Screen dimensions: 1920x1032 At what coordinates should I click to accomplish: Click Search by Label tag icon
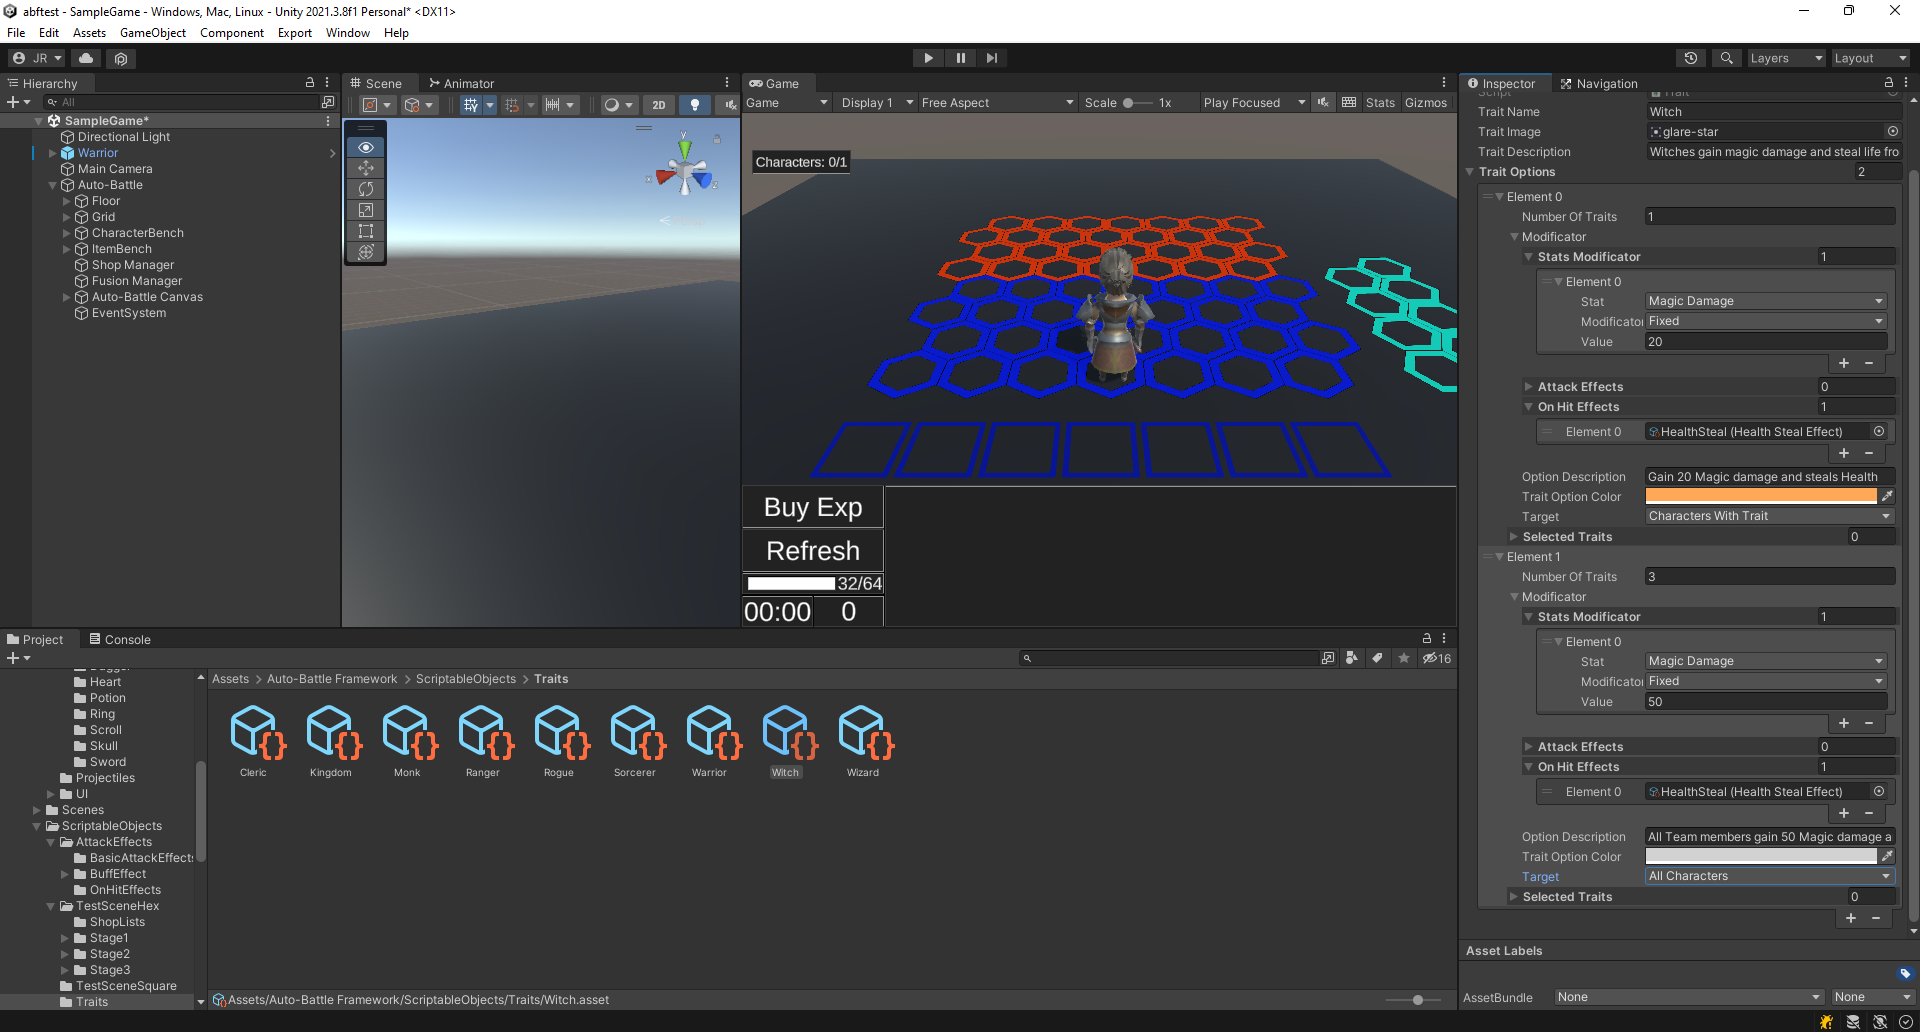(1377, 658)
